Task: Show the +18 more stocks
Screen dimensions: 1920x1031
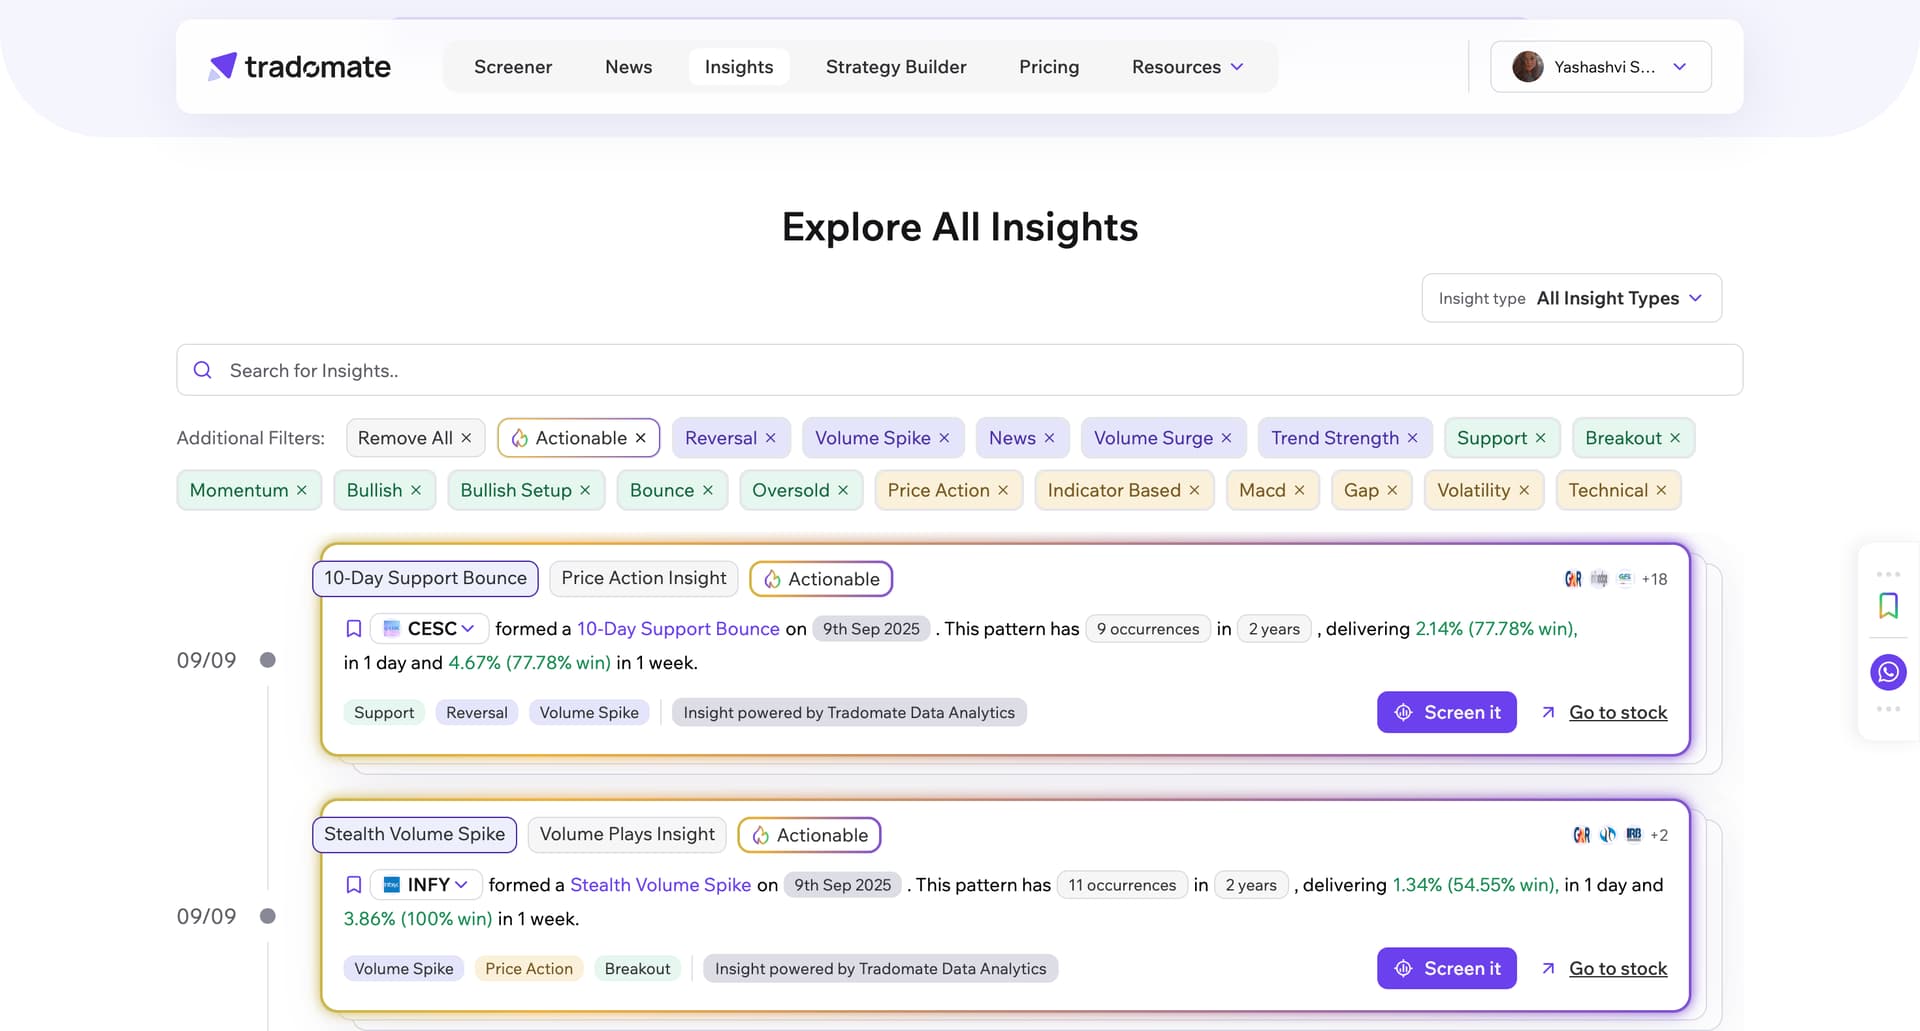Action: [1654, 579]
